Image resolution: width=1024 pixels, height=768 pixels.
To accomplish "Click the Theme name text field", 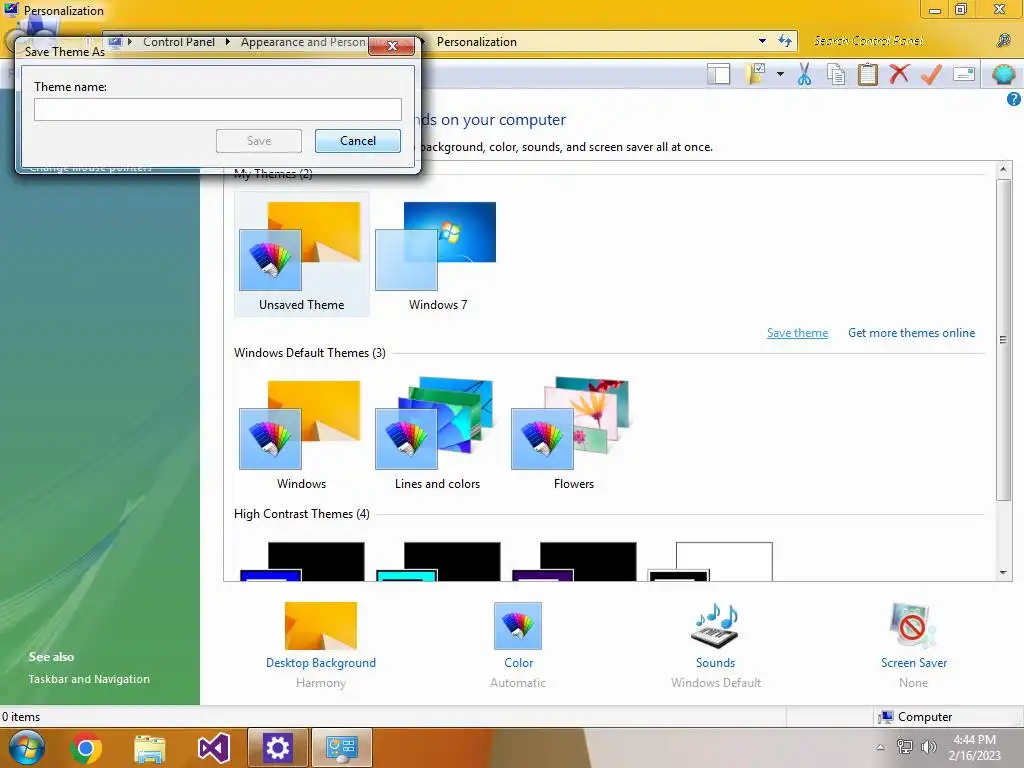I will point(217,109).
